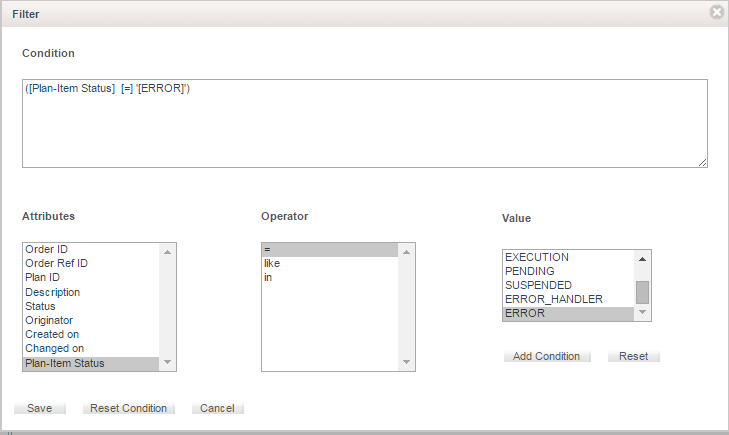Select Order ID attribute
This screenshot has width=729, height=435.
click(46, 249)
